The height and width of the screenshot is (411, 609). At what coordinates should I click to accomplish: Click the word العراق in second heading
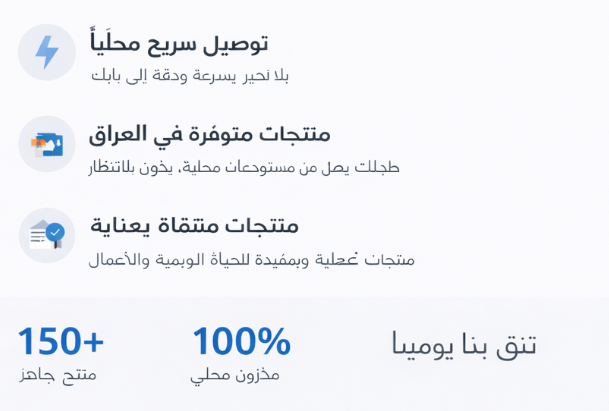(x=120, y=134)
